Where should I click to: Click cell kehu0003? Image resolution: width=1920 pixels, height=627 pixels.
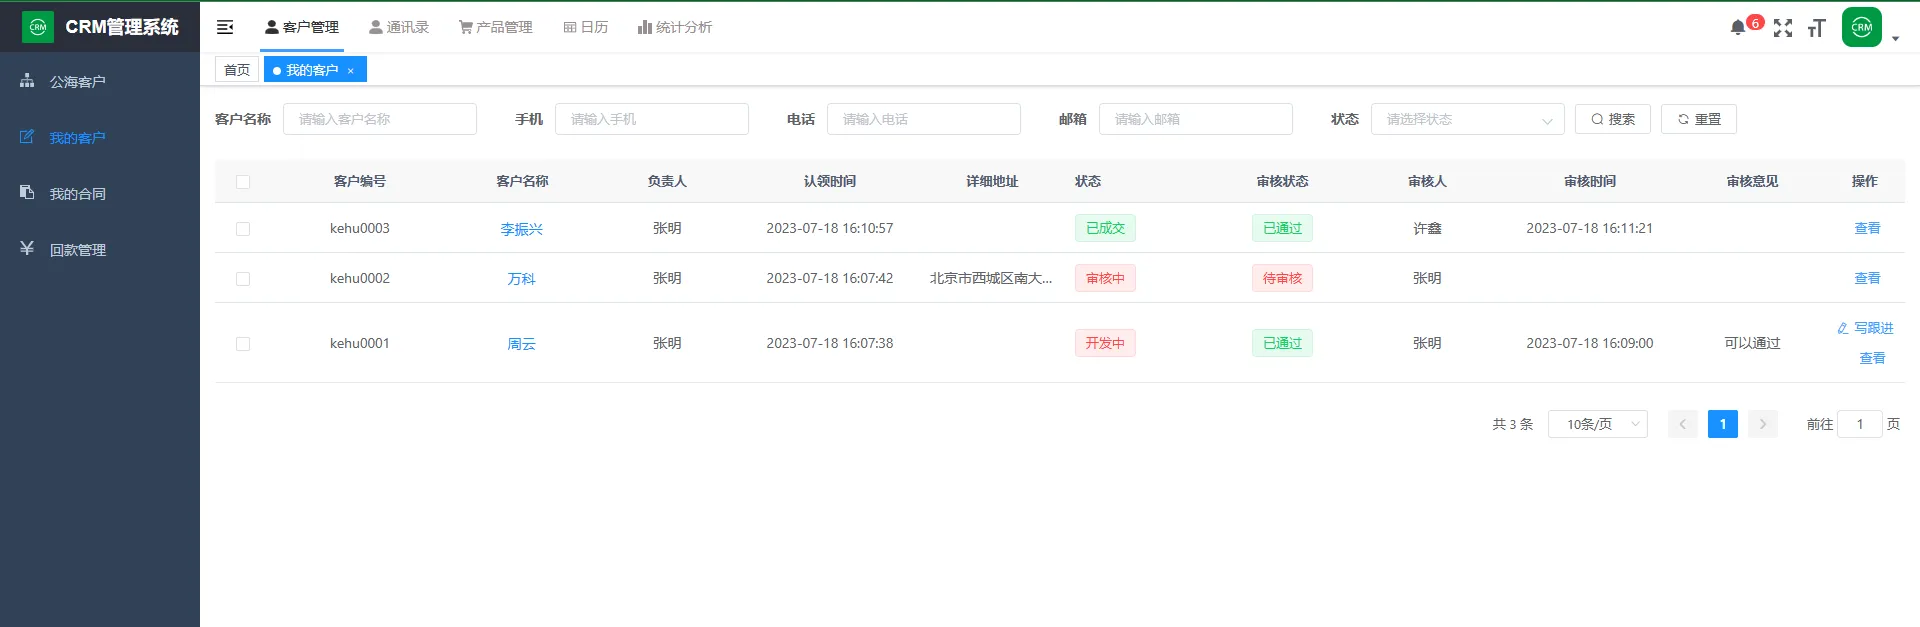click(360, 228)
